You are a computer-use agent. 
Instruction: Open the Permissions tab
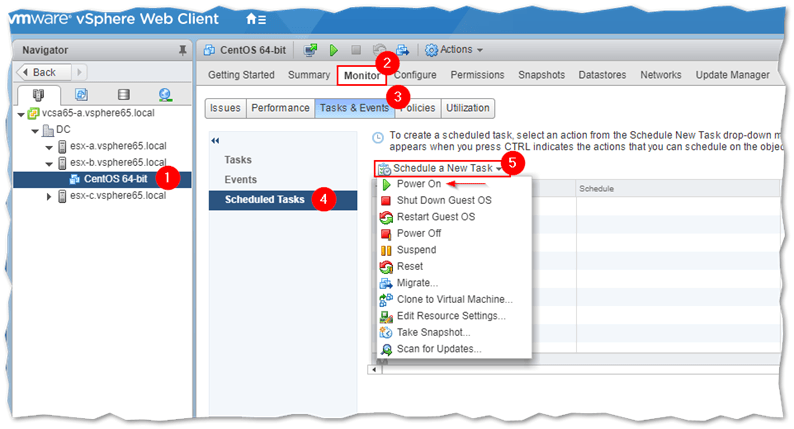(x=477, y=75)
